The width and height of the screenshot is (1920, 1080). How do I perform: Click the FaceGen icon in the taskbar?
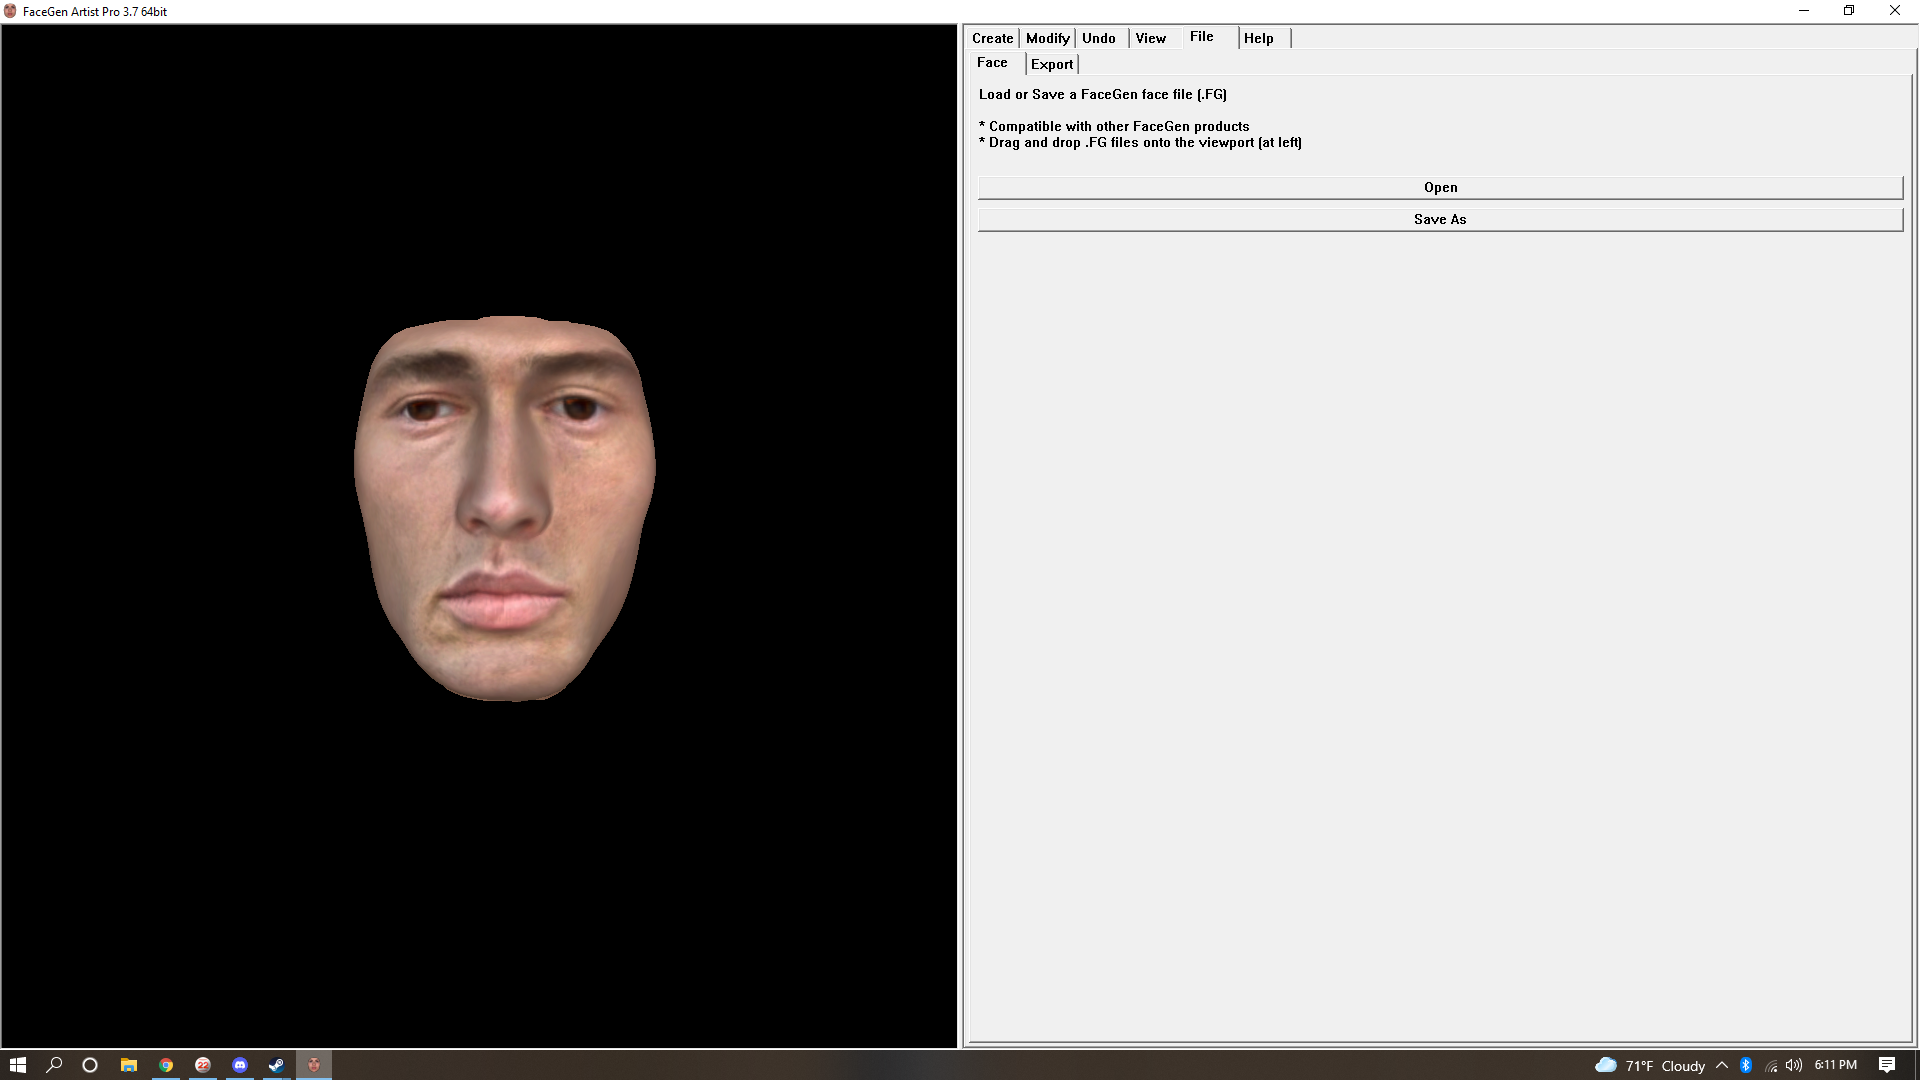314,1065
